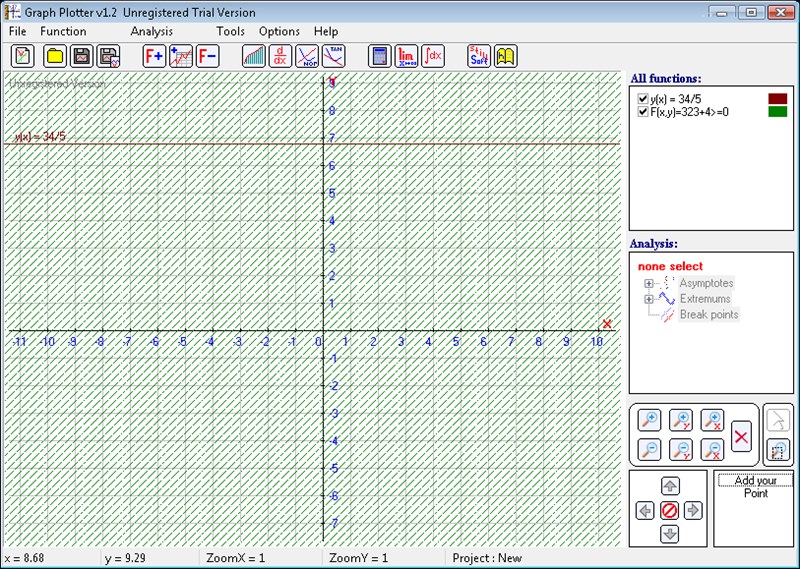Click the Add your Point button
The height and width of the screenshot is (569, 800).
[755, 487]
